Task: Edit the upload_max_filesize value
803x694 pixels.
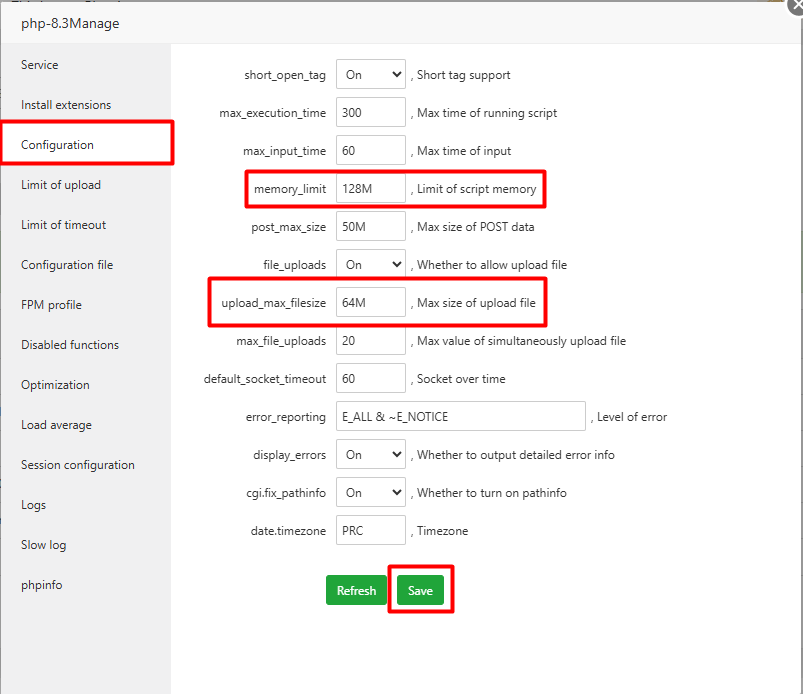Action: tap(370, 302)
